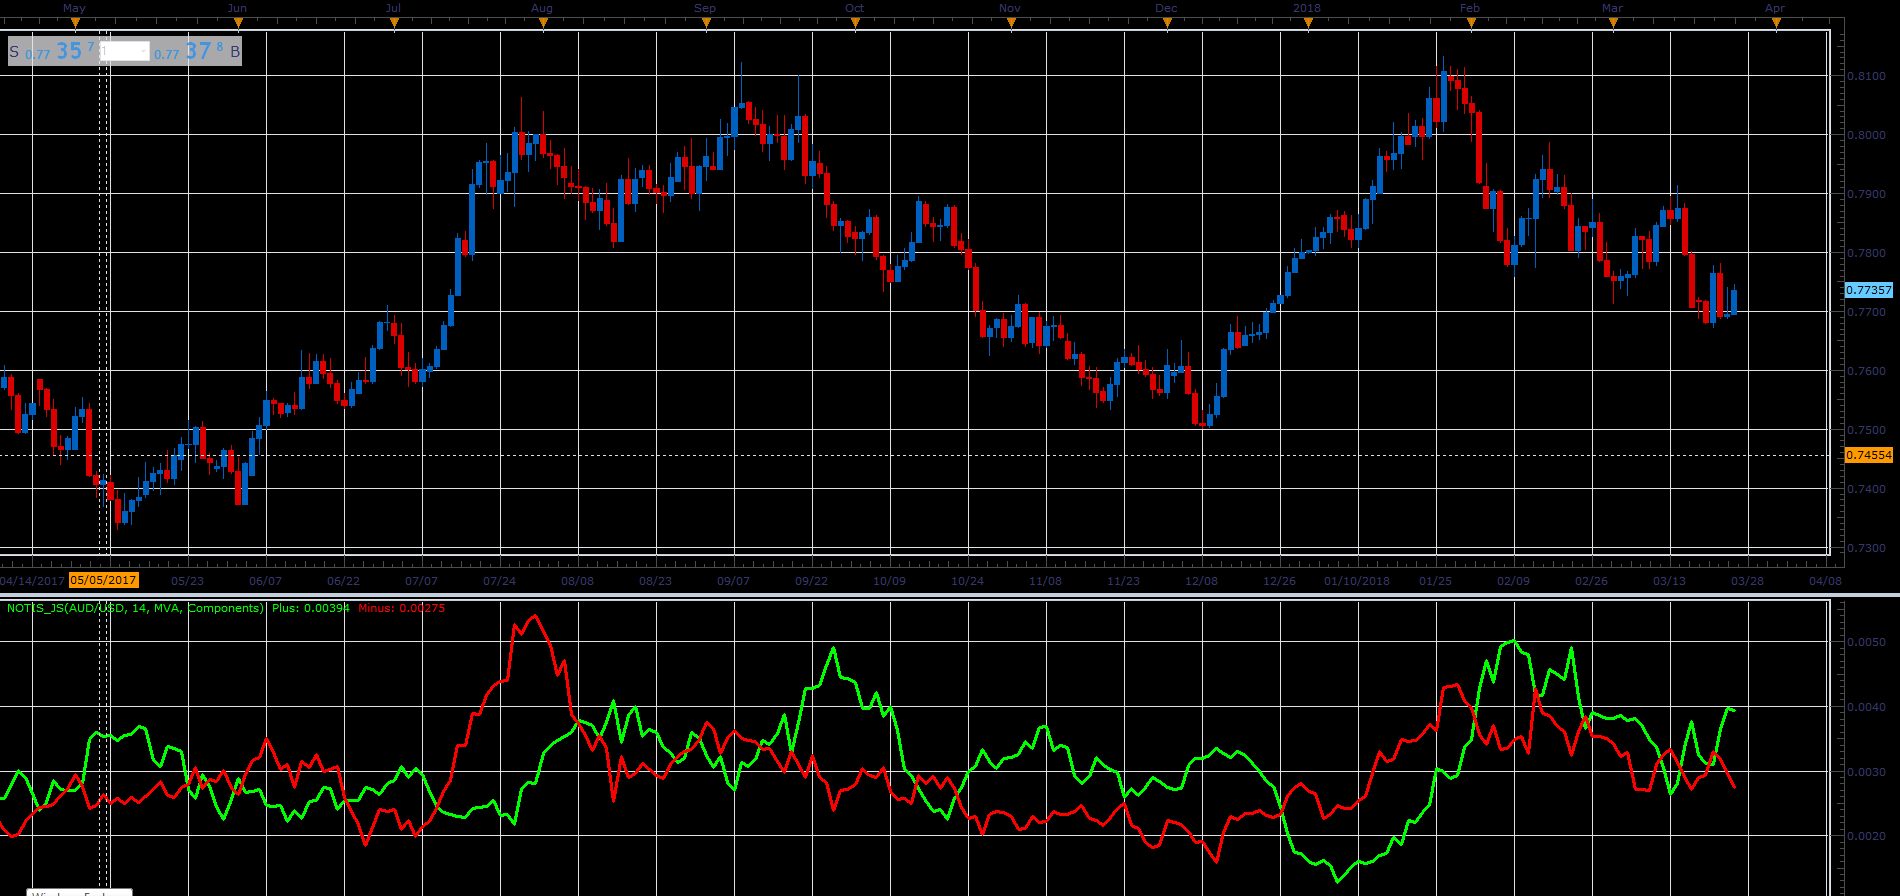The height and width of the screenshot is (896, 1900).
Task: Click the 04/08 date on the bottom axis
Action: pos(1825,581)
